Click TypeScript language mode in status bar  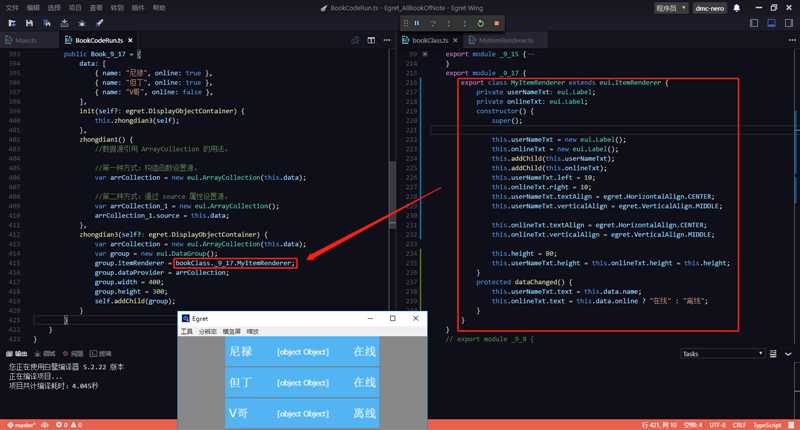click(x=767, y=425)
